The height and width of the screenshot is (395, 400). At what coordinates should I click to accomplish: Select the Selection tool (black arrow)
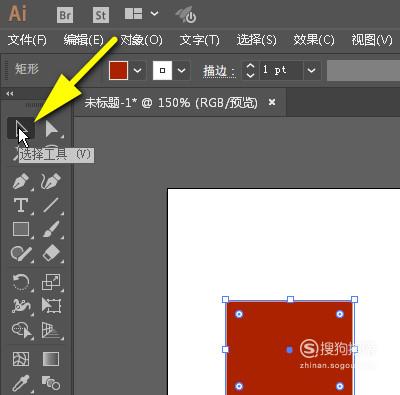click(21, 129)
